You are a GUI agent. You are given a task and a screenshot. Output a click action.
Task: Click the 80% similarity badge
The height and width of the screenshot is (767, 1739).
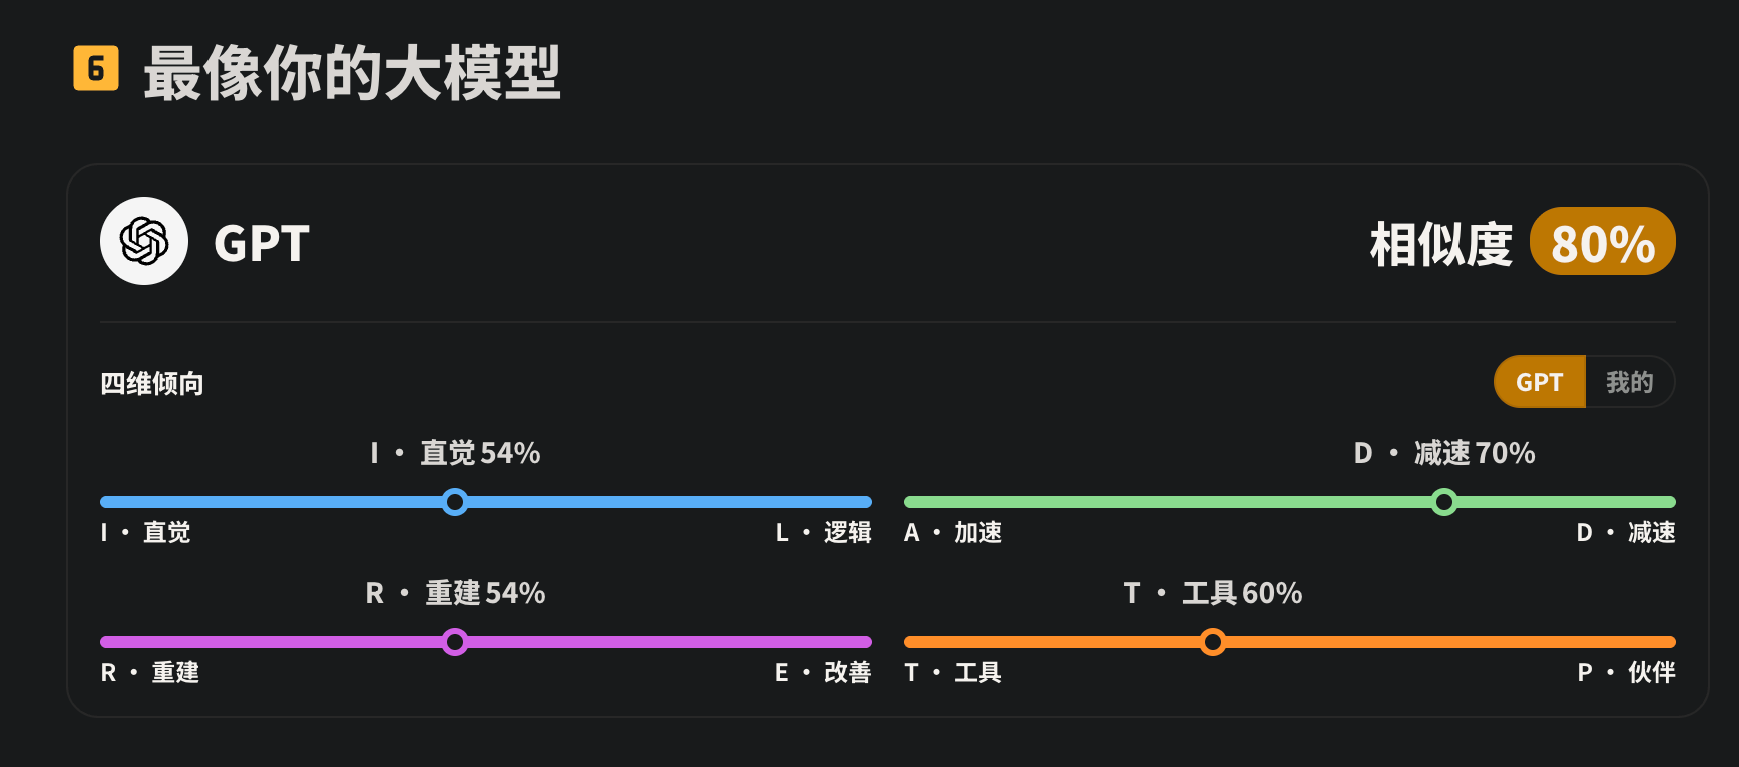[1603, 241]
